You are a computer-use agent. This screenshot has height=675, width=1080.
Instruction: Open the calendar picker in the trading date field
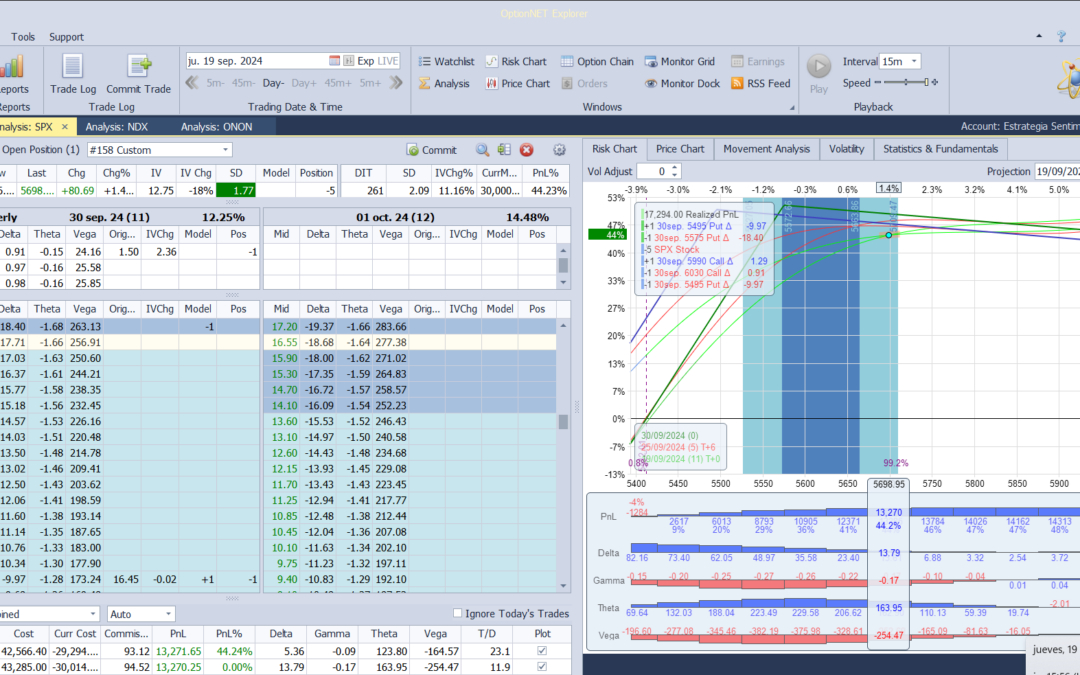pos(334,61)
